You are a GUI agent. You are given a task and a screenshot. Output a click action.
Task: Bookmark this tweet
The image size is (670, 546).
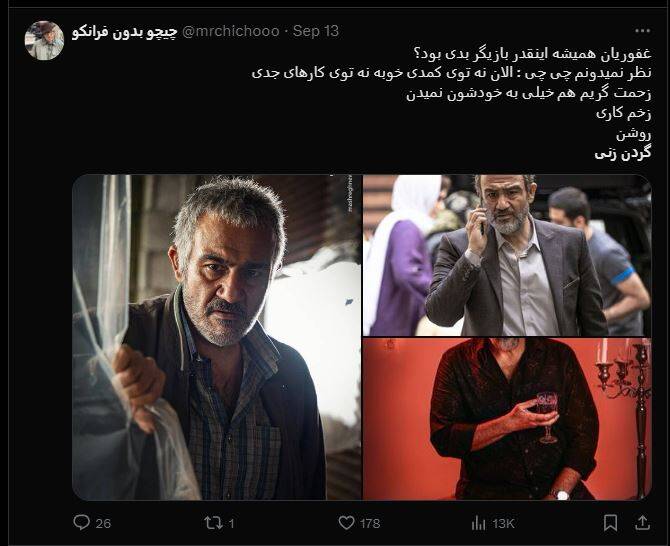click(610, 523)
